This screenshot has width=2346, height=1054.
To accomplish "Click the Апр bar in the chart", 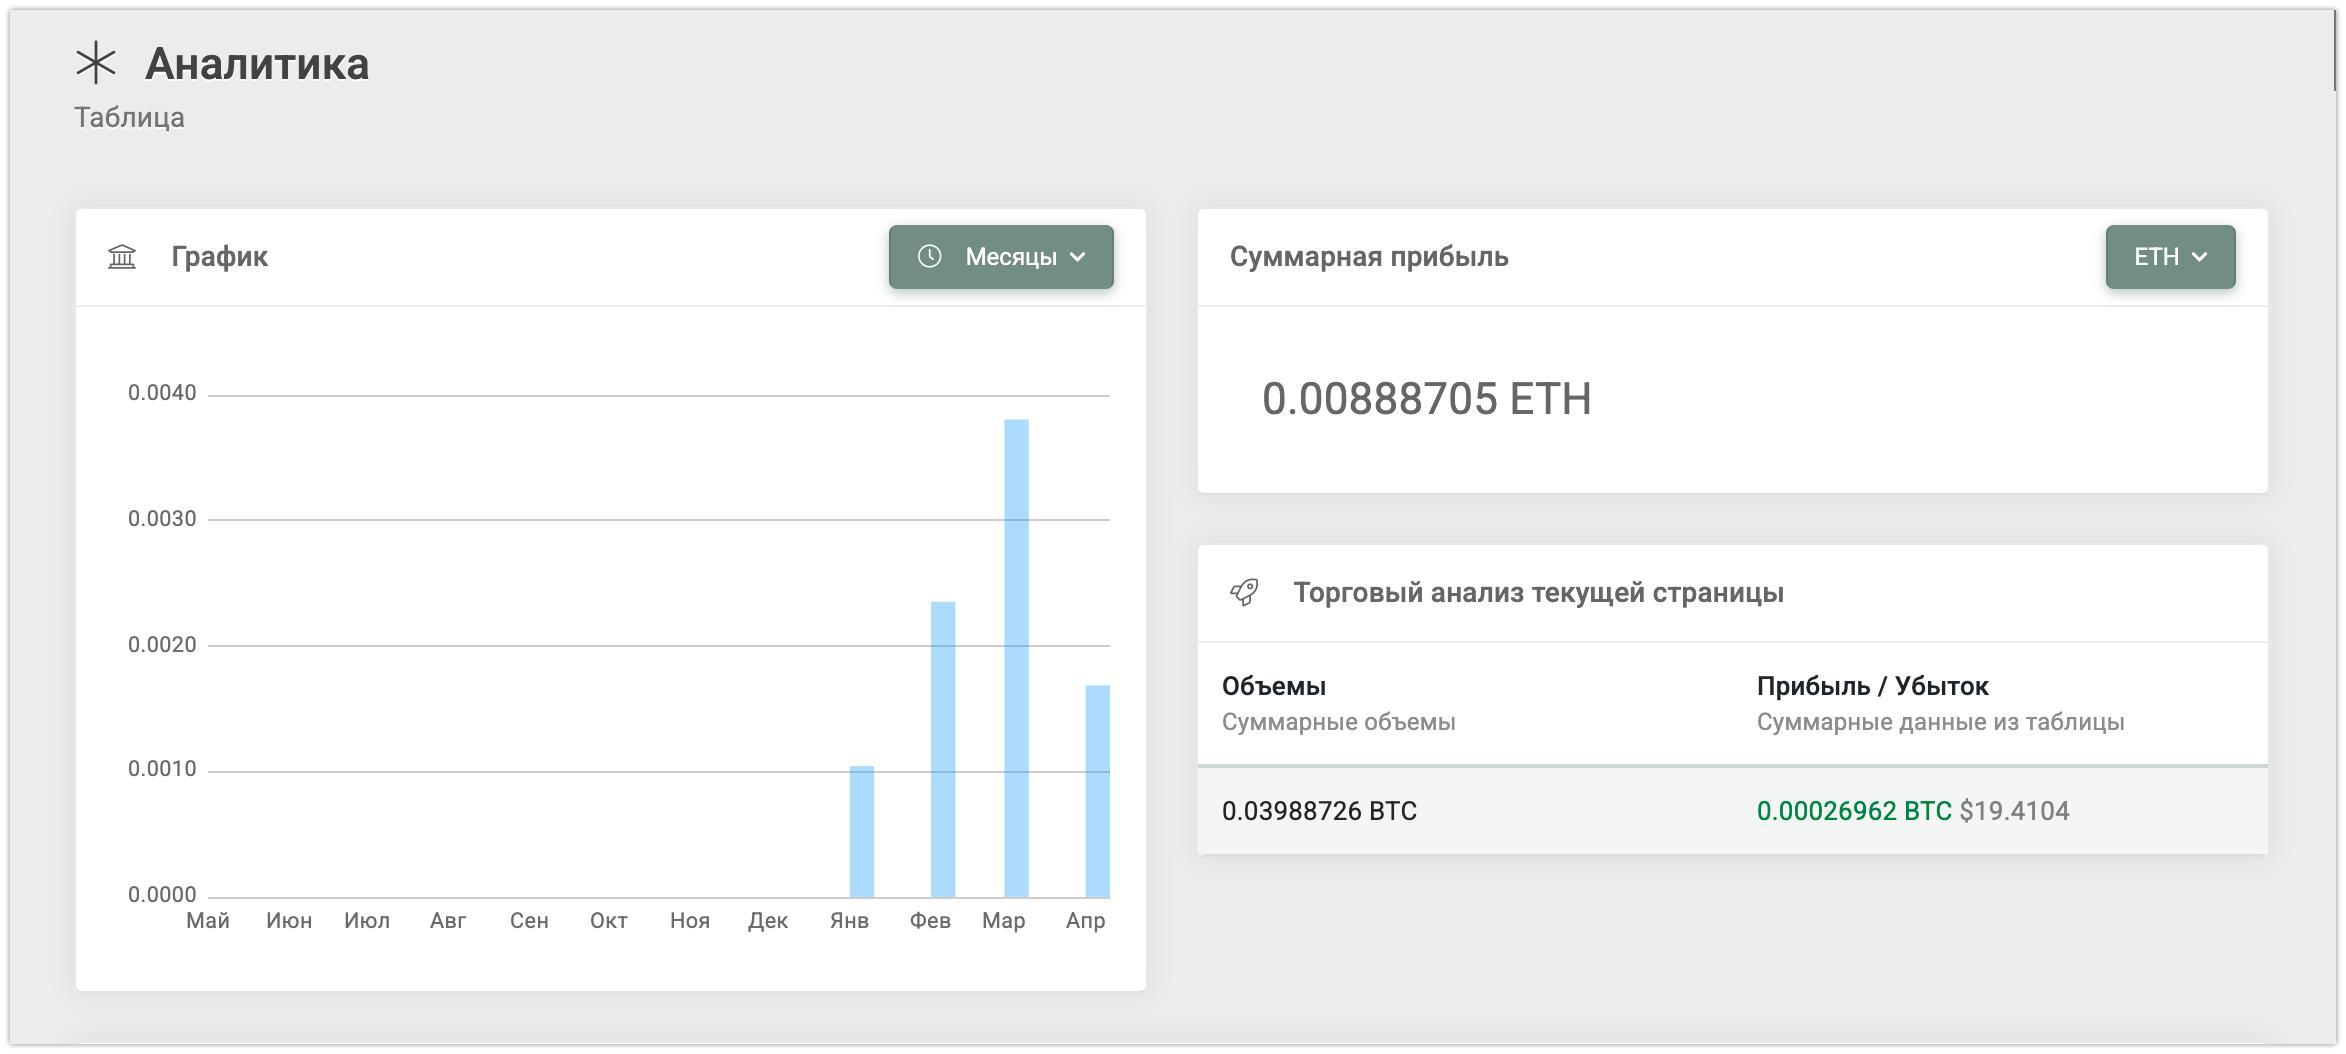I will click(1097, 791).
